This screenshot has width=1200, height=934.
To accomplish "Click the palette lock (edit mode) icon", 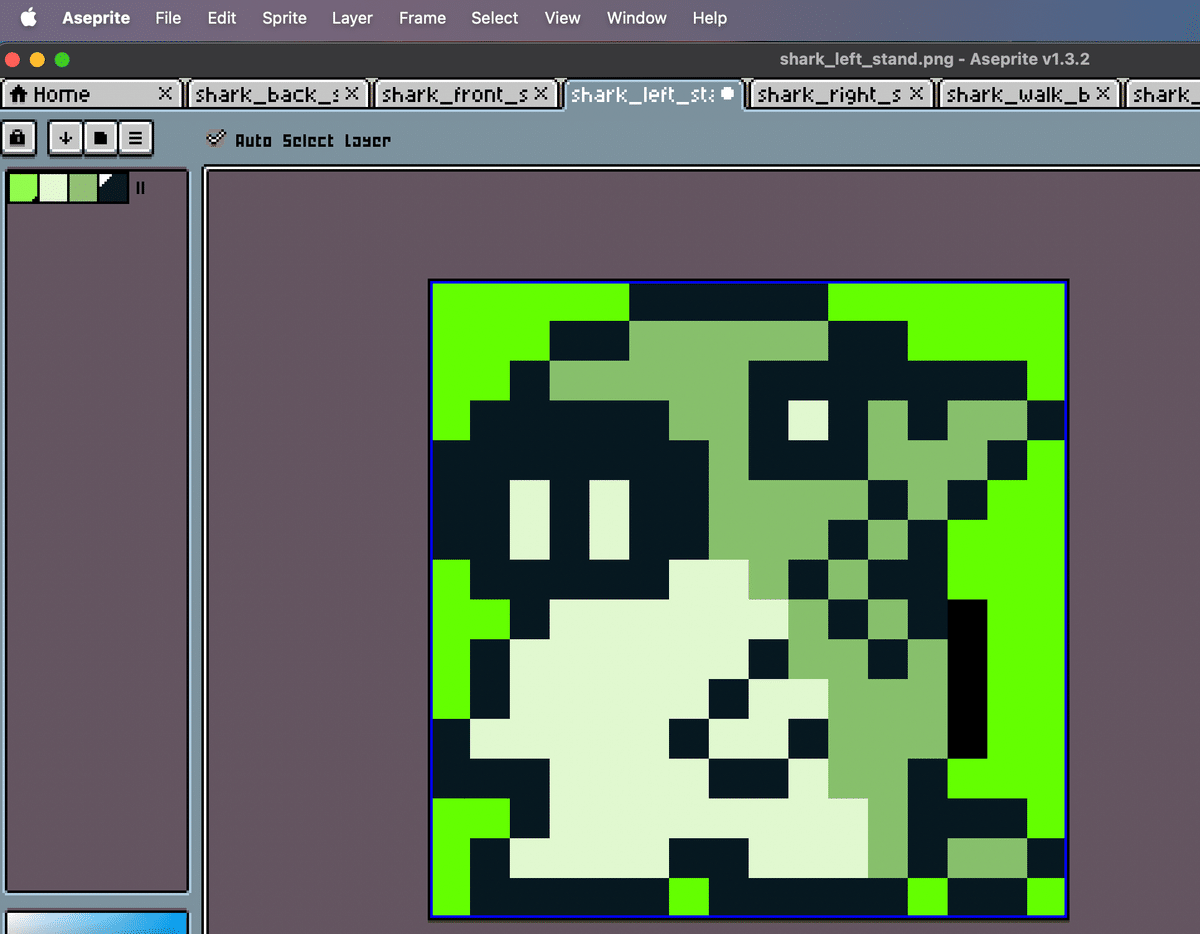I will tap(19, 138).
